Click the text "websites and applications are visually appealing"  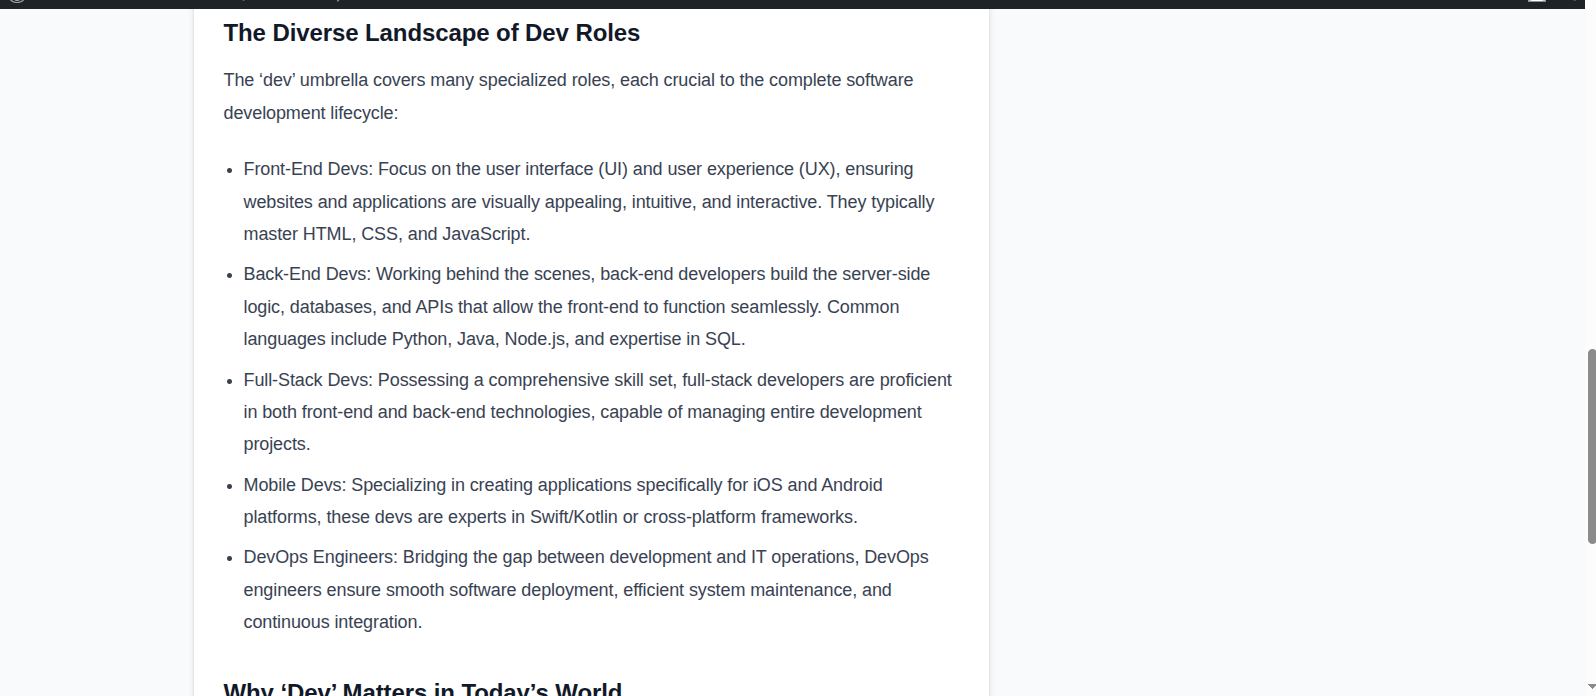pyautogui.click(x=435, y=202)
